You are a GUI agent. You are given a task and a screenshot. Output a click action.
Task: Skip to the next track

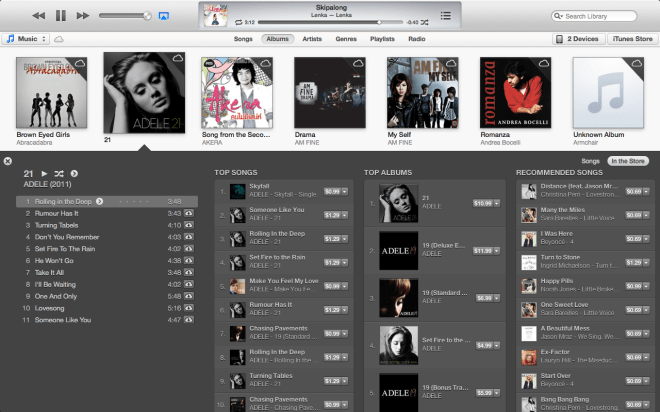pyautogui.click(x=83, y=16)
